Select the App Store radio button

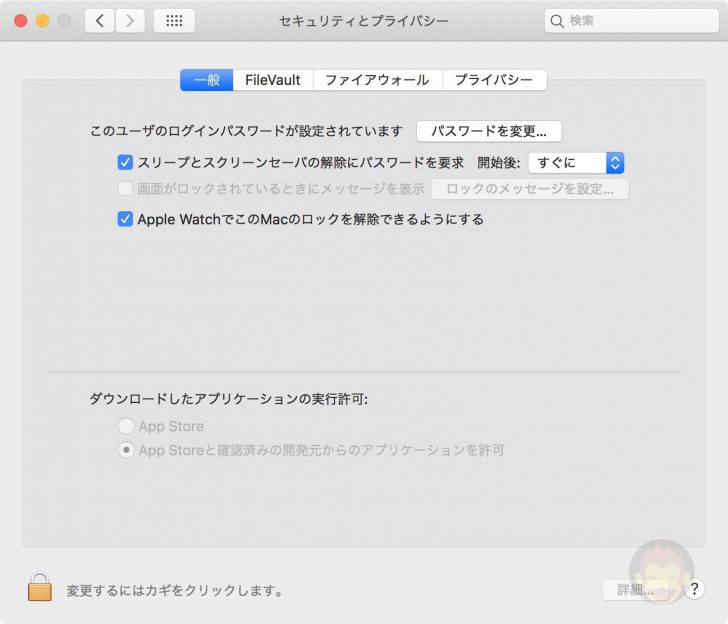point(126,426)
